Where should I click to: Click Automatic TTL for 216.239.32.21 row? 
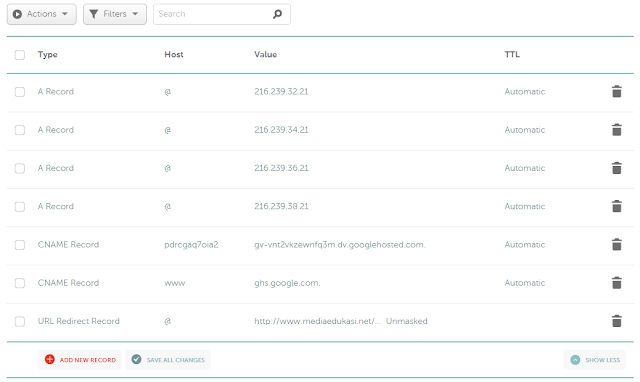(524, 91)
